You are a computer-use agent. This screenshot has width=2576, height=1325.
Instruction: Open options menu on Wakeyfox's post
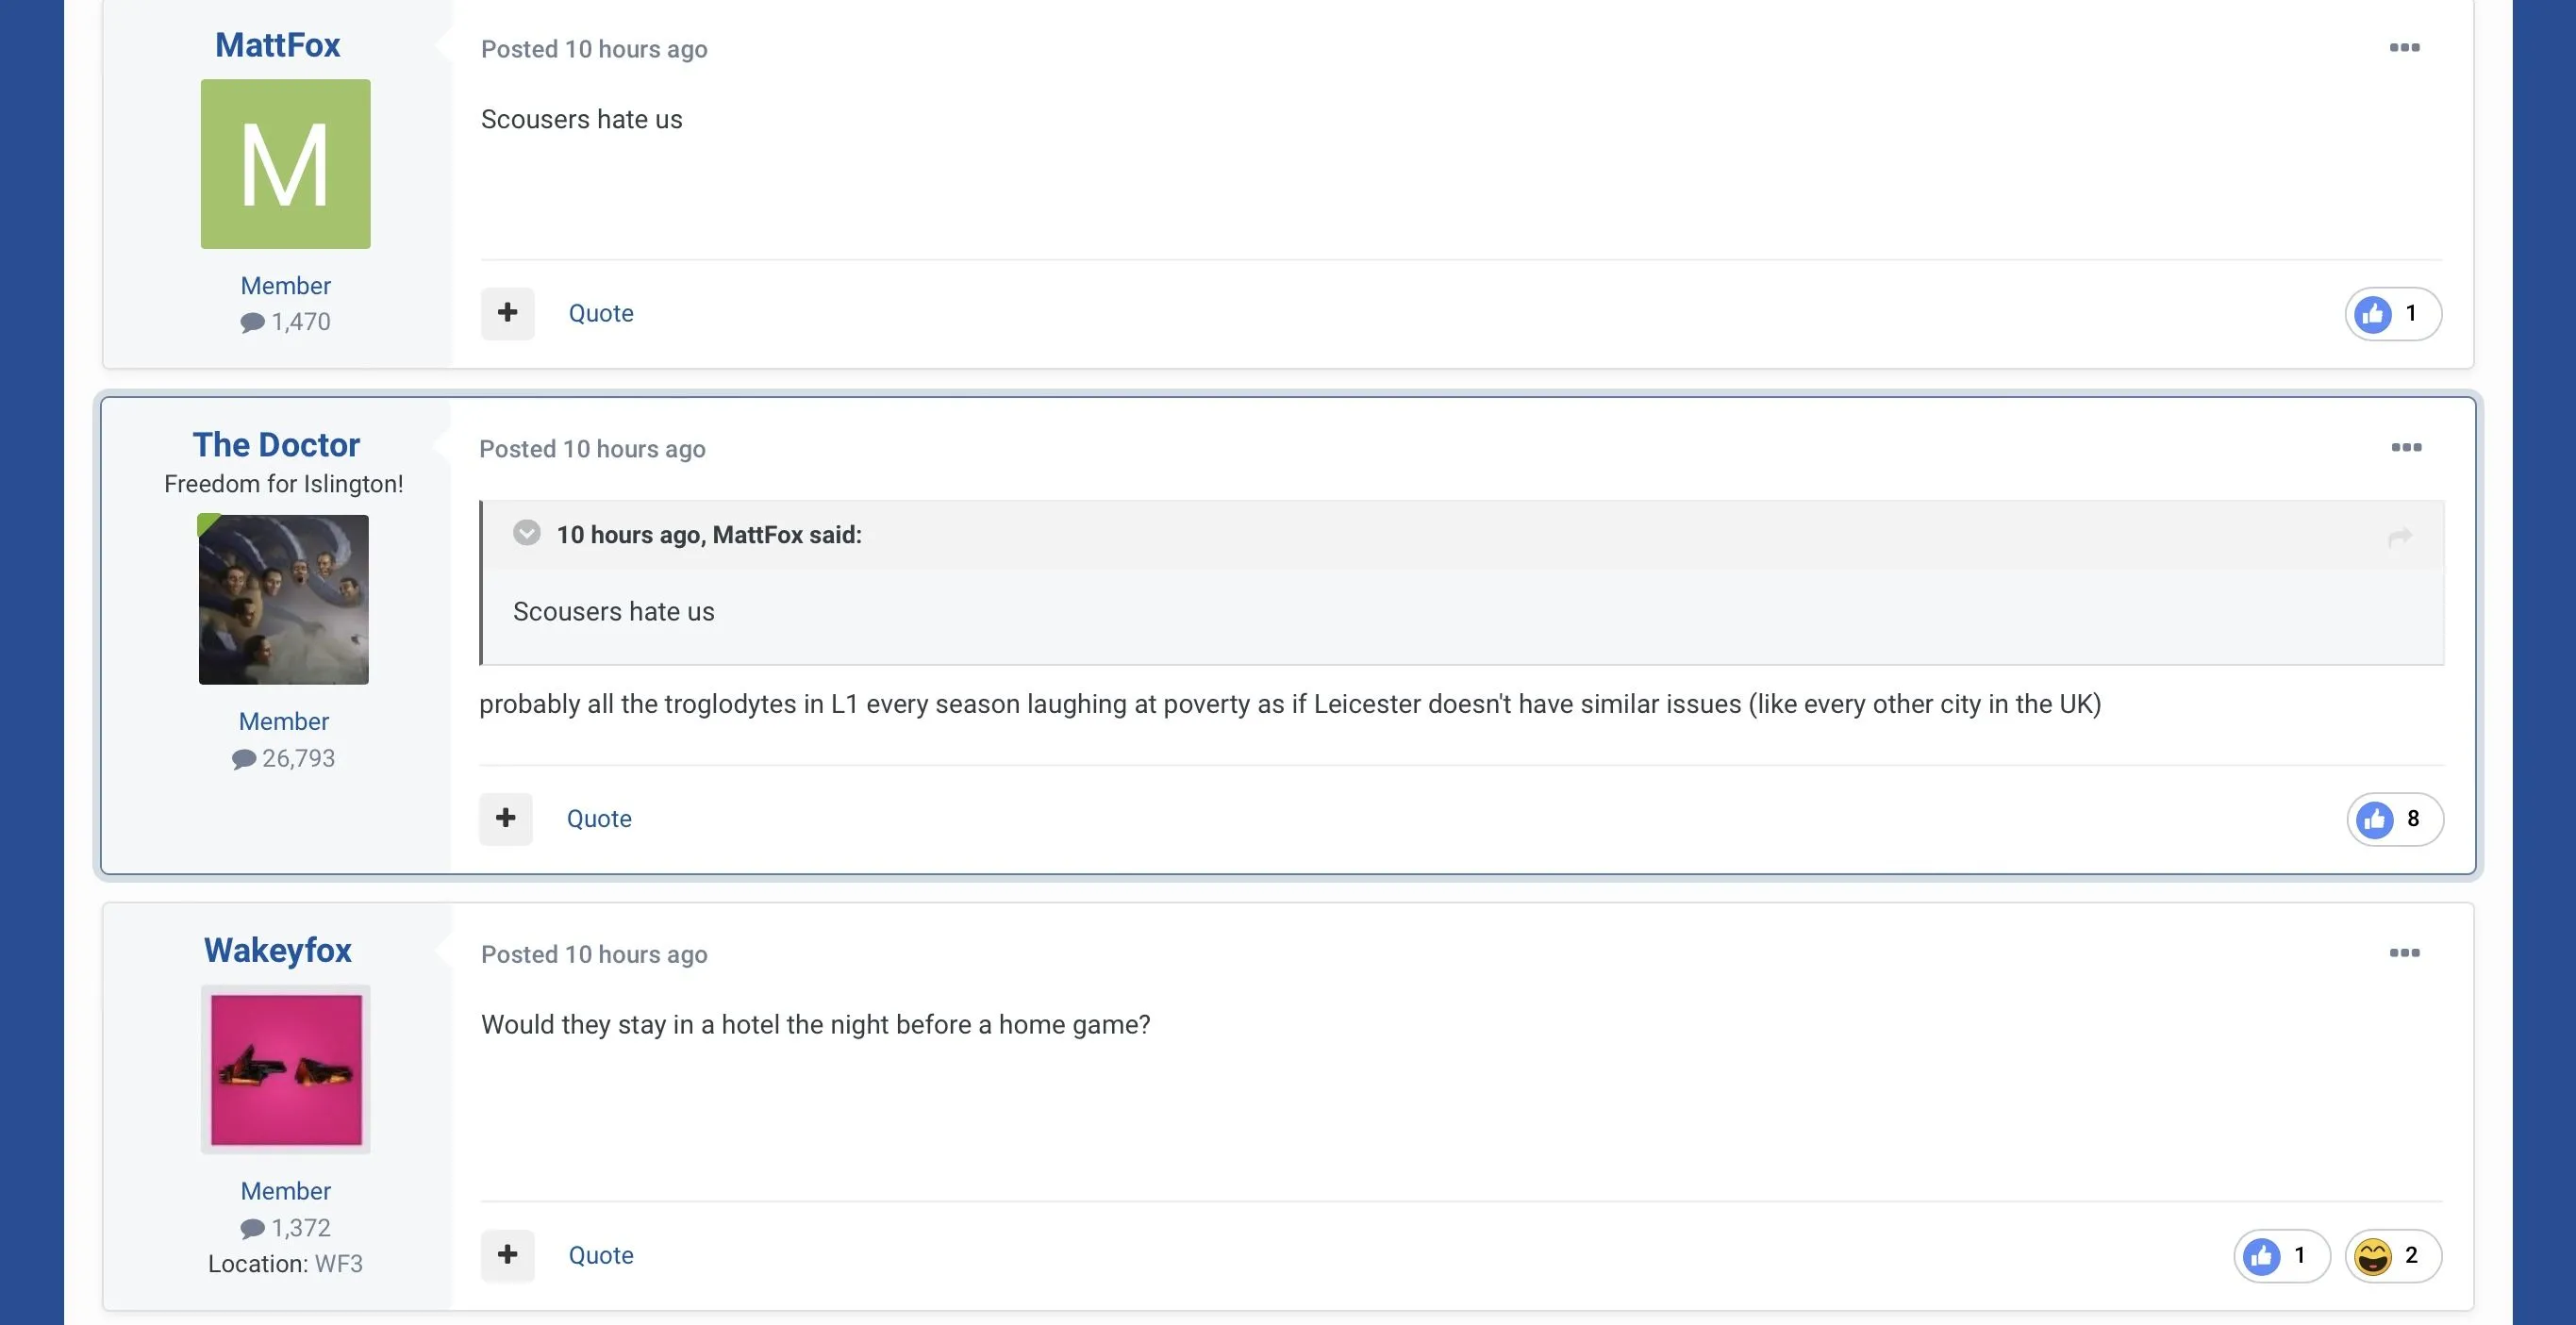[x=2404, y=953]
